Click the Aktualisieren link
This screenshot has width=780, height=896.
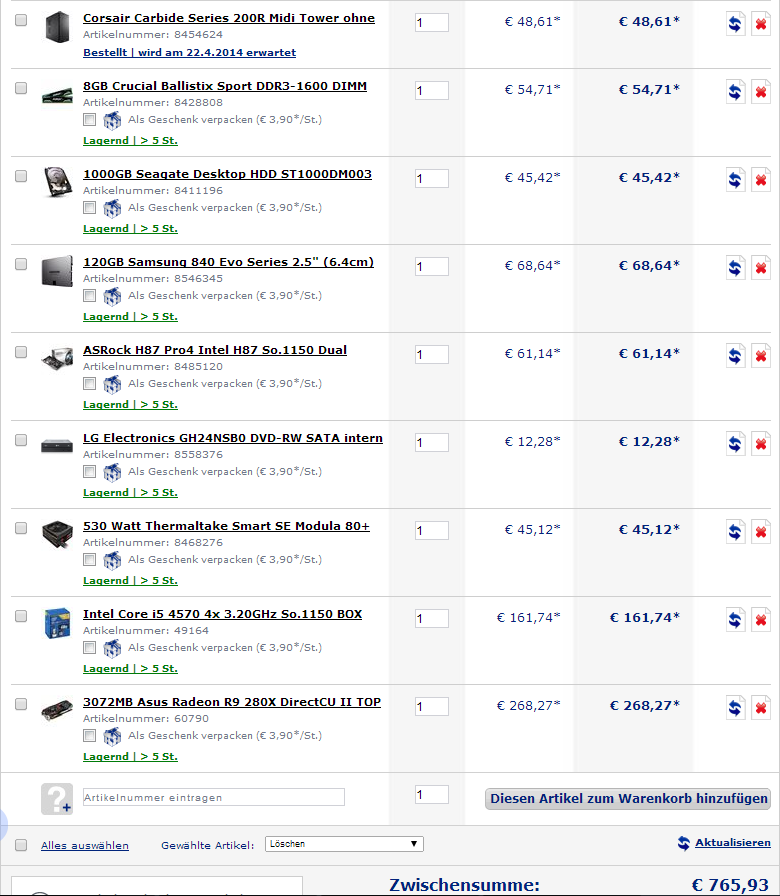[x=733, y=843]
